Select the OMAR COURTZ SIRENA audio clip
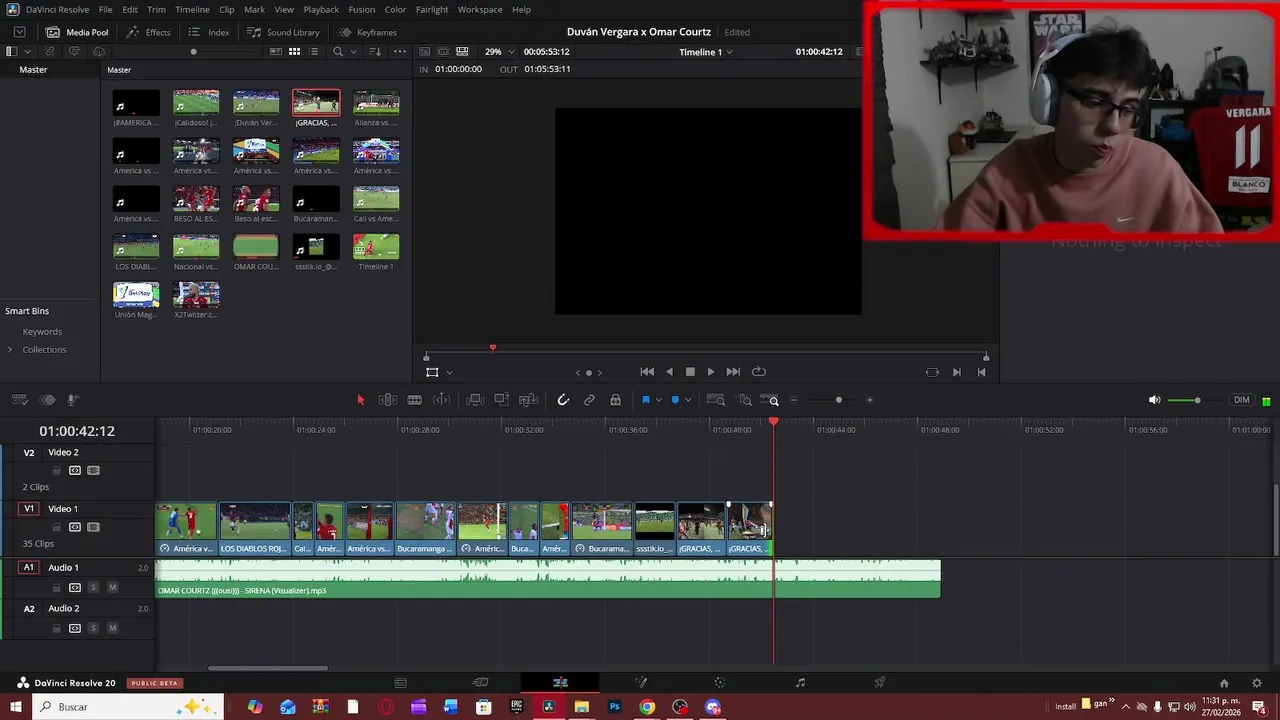 point(548,579)
